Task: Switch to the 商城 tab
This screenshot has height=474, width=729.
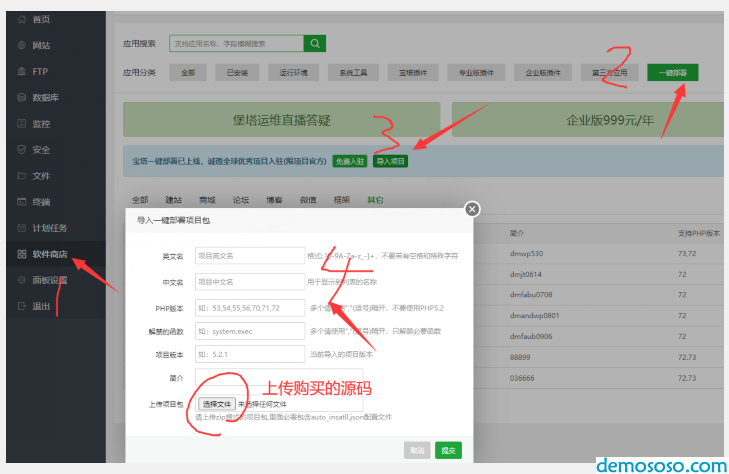Action: tap(207, 200)
